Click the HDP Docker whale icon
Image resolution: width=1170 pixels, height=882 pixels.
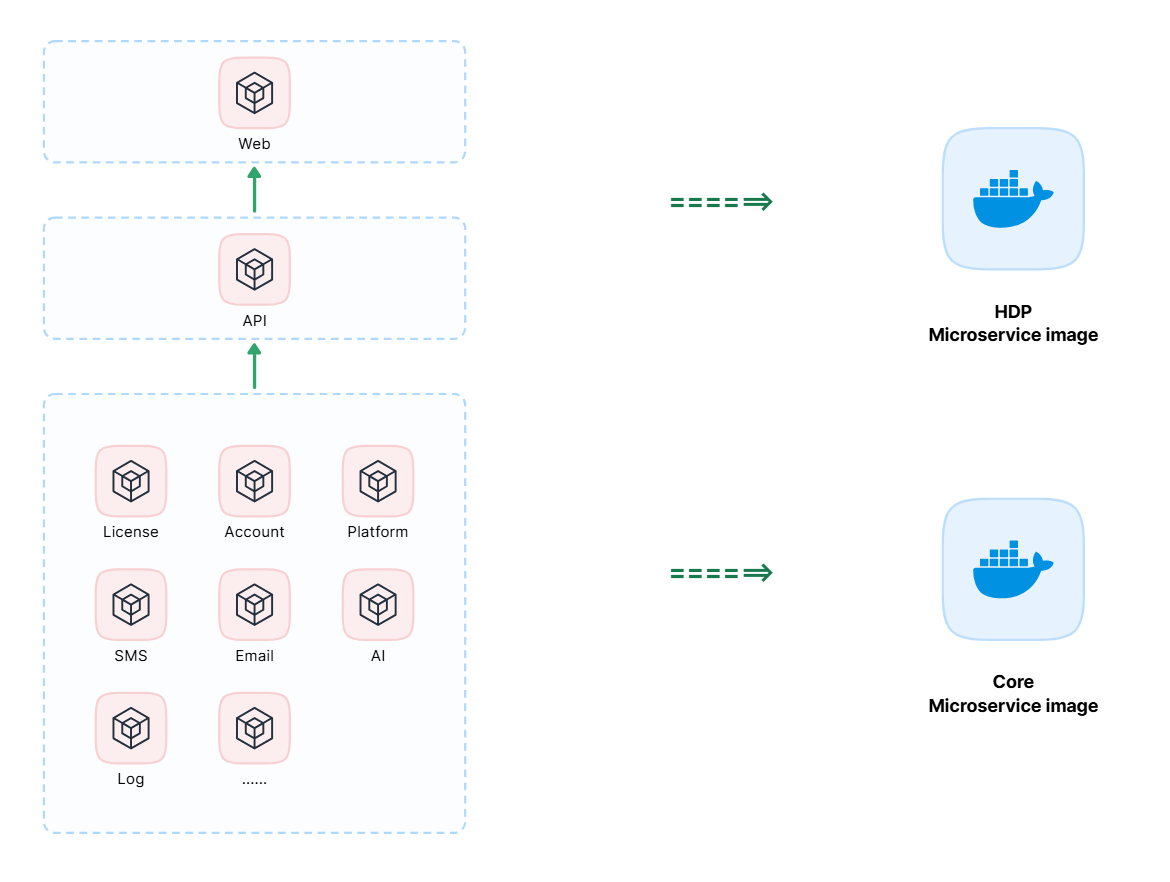tap(1013, 199)
